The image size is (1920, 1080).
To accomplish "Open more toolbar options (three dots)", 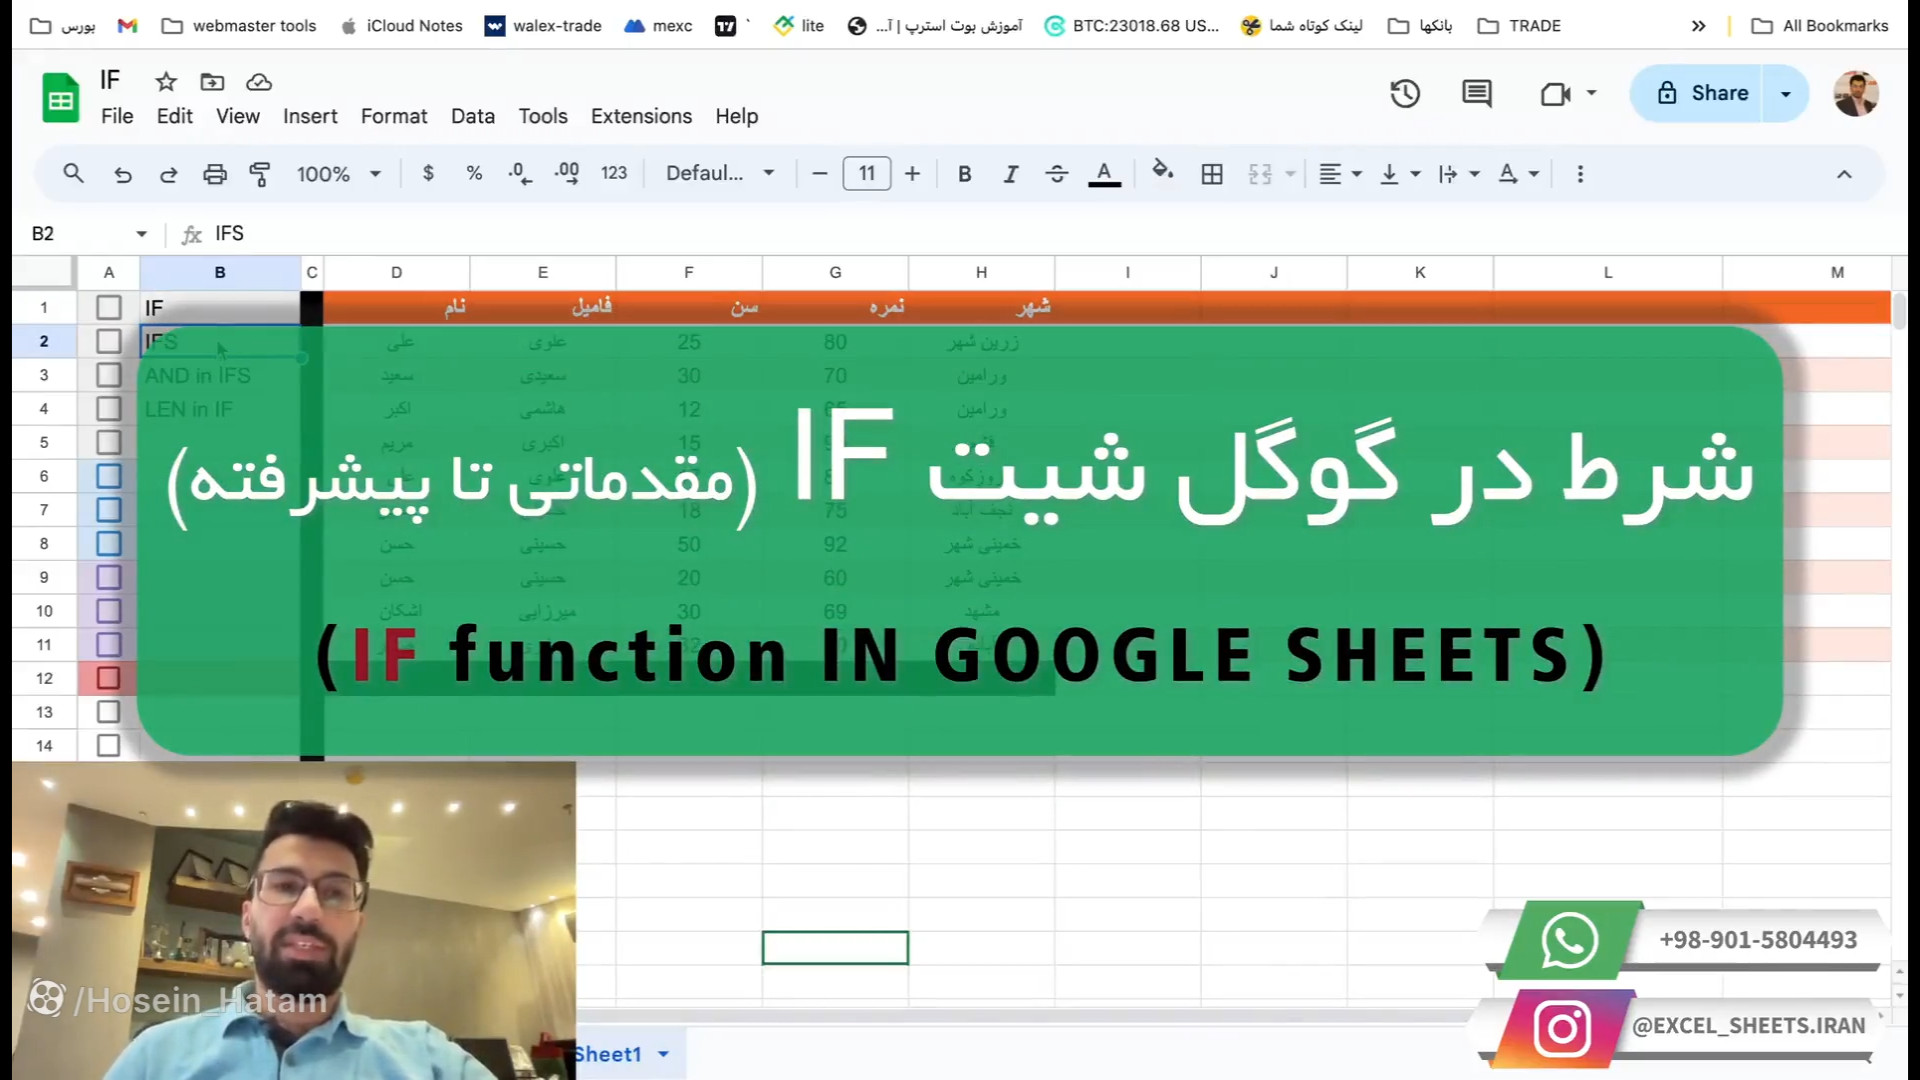I will pos(1580,174).
